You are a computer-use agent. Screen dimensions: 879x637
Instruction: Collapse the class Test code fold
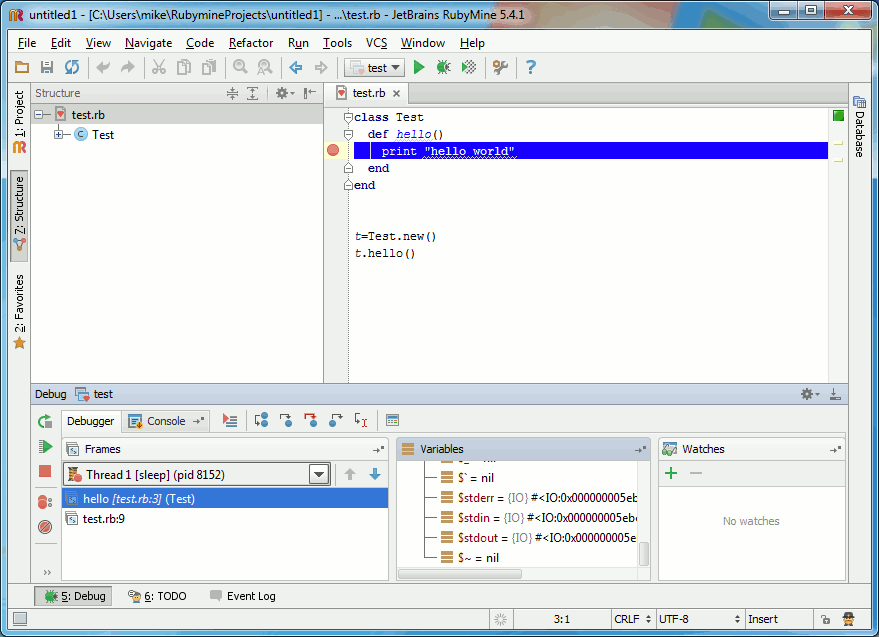coord(348,117)
